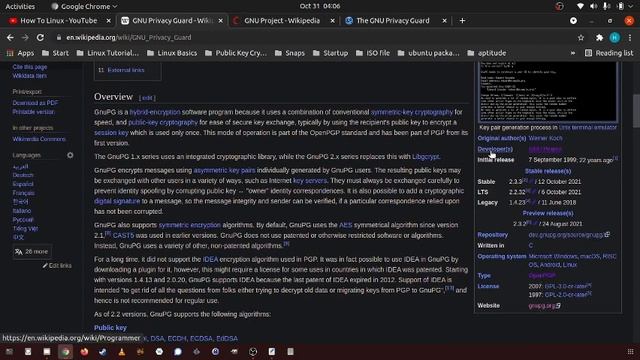Show applications grid in the dock
This screenshot has height=360, width=640.
coord(630,352)
